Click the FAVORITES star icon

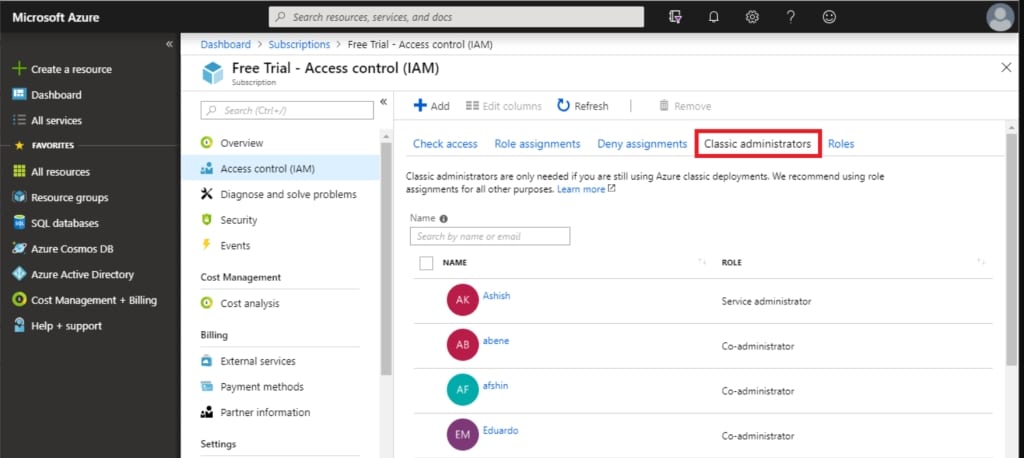[x=19, y=145]
